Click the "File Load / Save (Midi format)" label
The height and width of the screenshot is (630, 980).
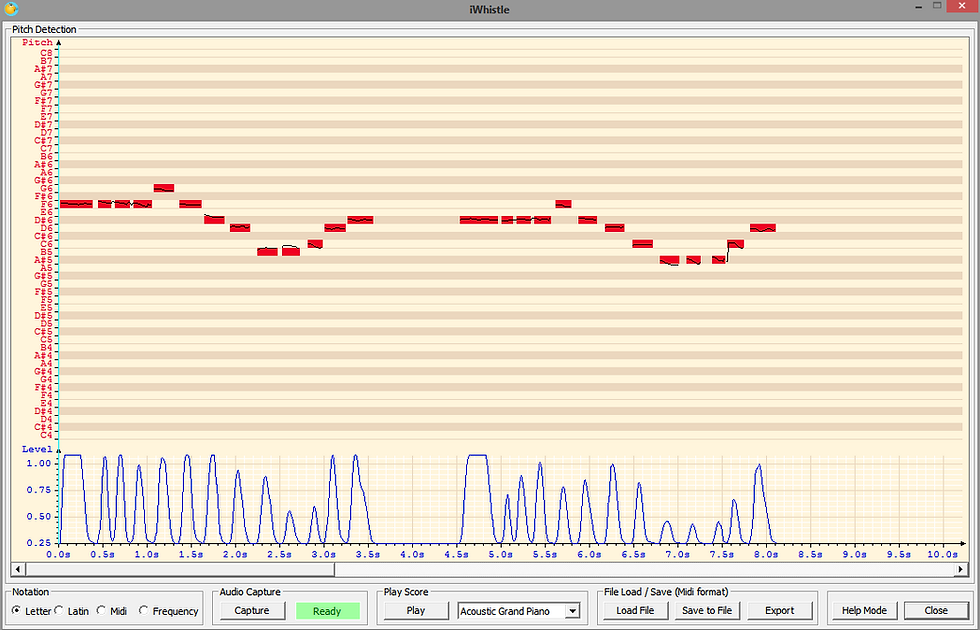click(666, 592)
